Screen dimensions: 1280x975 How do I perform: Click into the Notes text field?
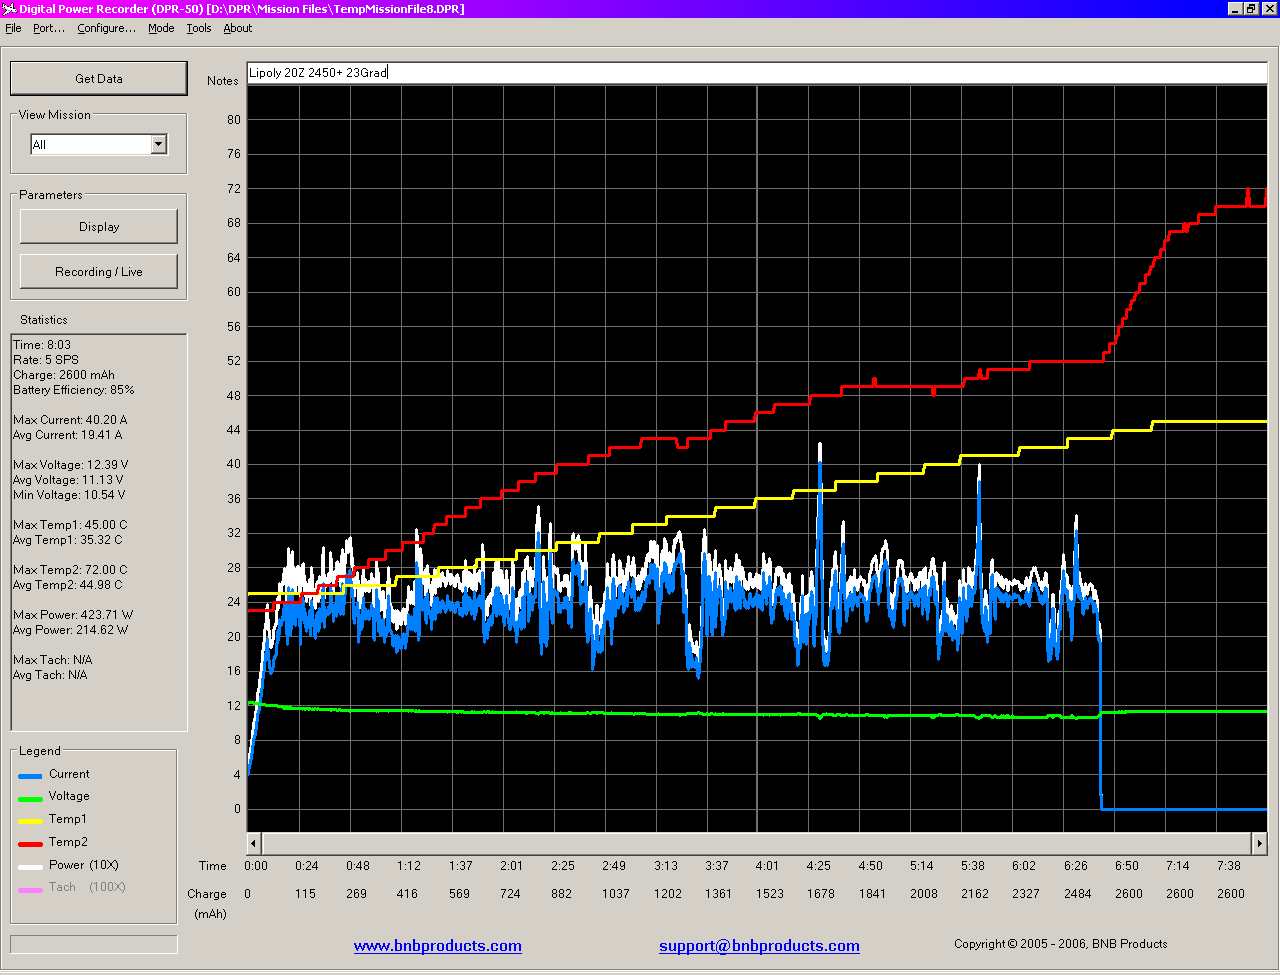click(757, 72)
